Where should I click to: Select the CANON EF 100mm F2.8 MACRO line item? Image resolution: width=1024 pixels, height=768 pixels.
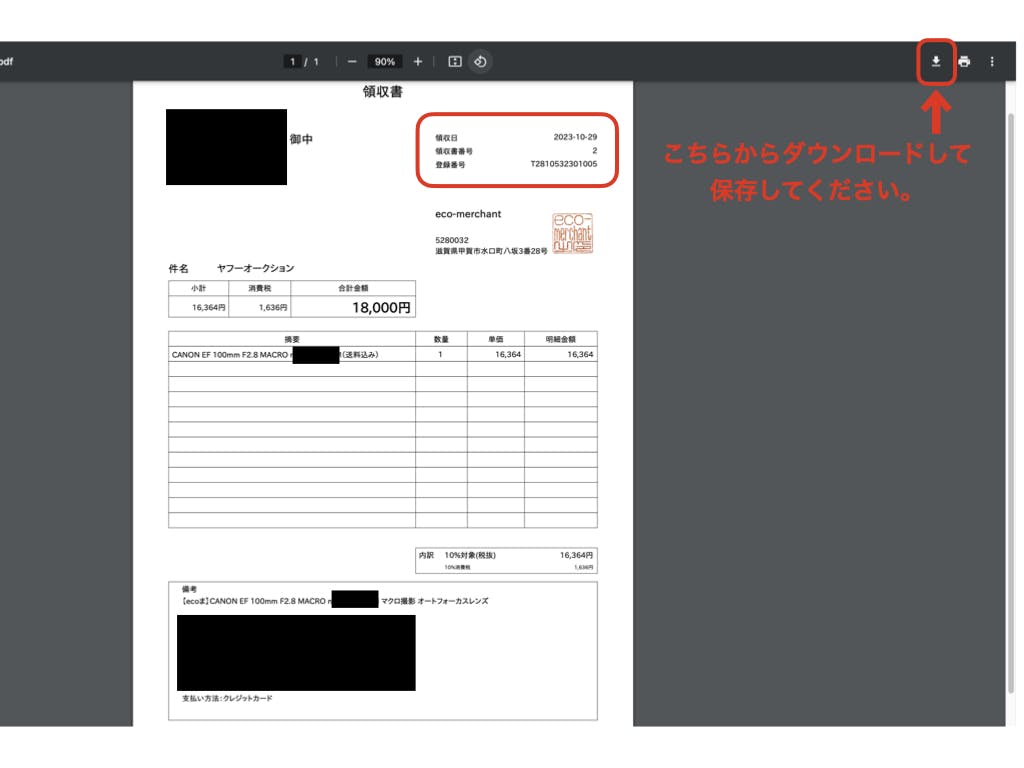point(275,355)
